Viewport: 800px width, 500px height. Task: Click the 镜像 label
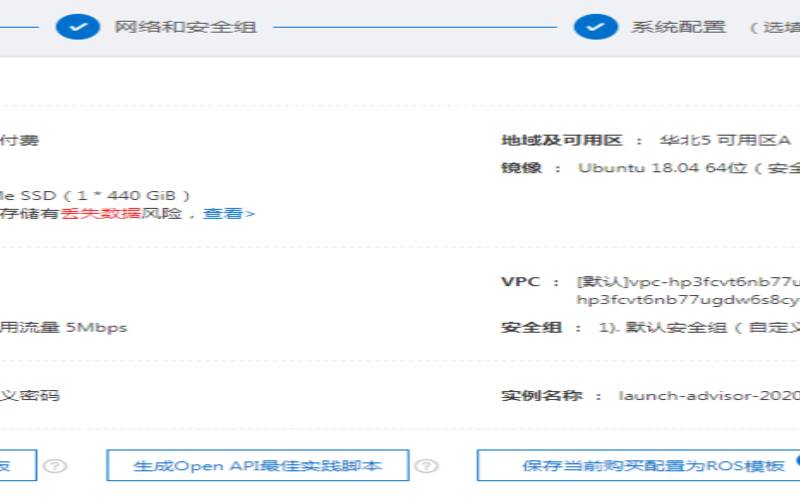pos(521,167)
